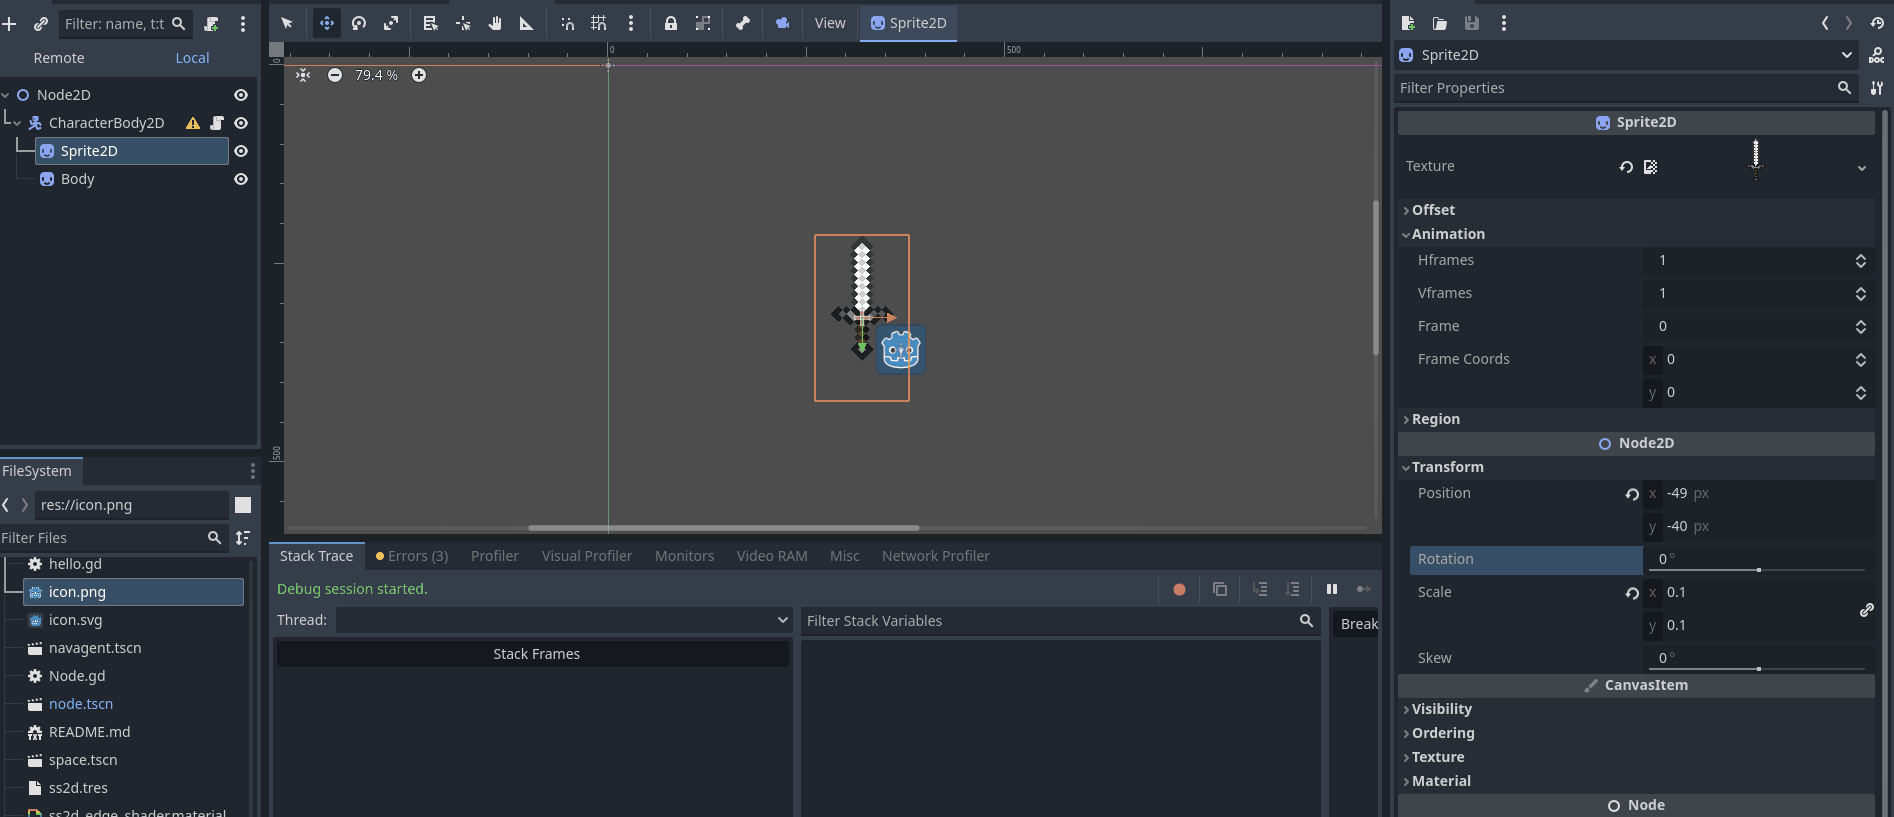Toggle visibility of Node2D
Image resolution: width=1894 pixels, height=817 pixels.
tap(241, 95)
